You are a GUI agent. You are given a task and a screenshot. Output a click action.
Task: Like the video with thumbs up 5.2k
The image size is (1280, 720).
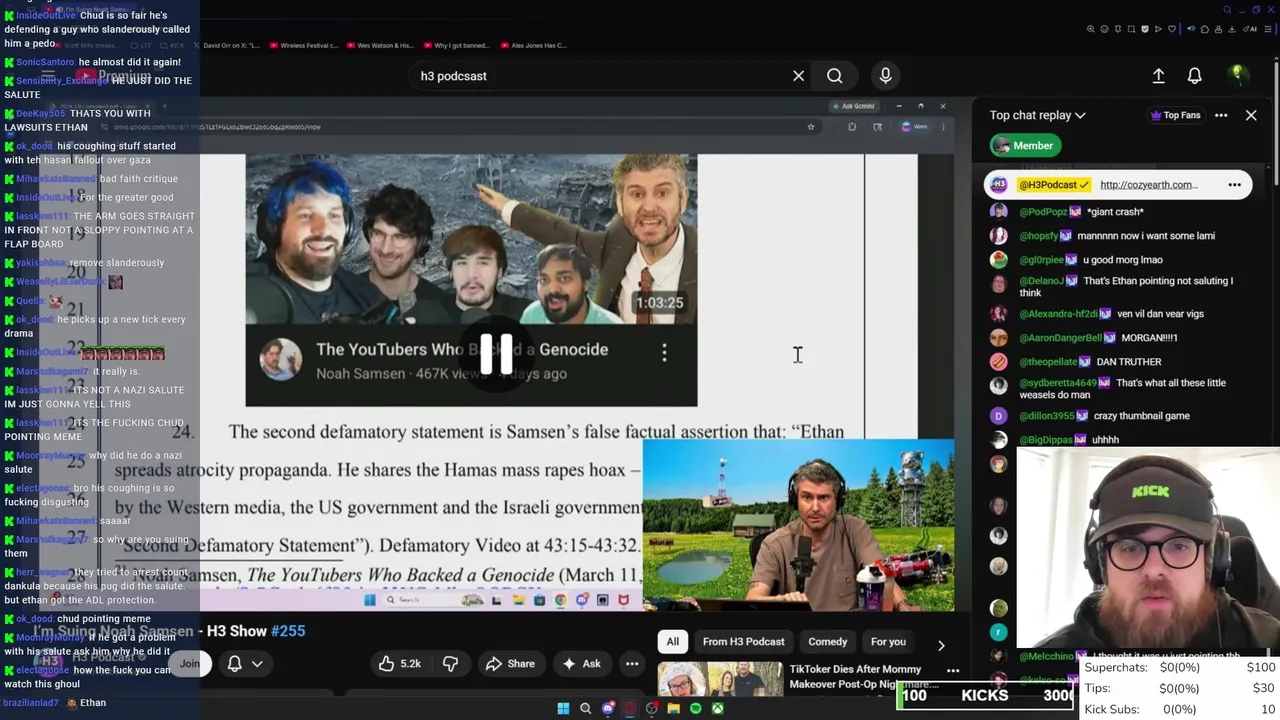[x=398, y=663]
